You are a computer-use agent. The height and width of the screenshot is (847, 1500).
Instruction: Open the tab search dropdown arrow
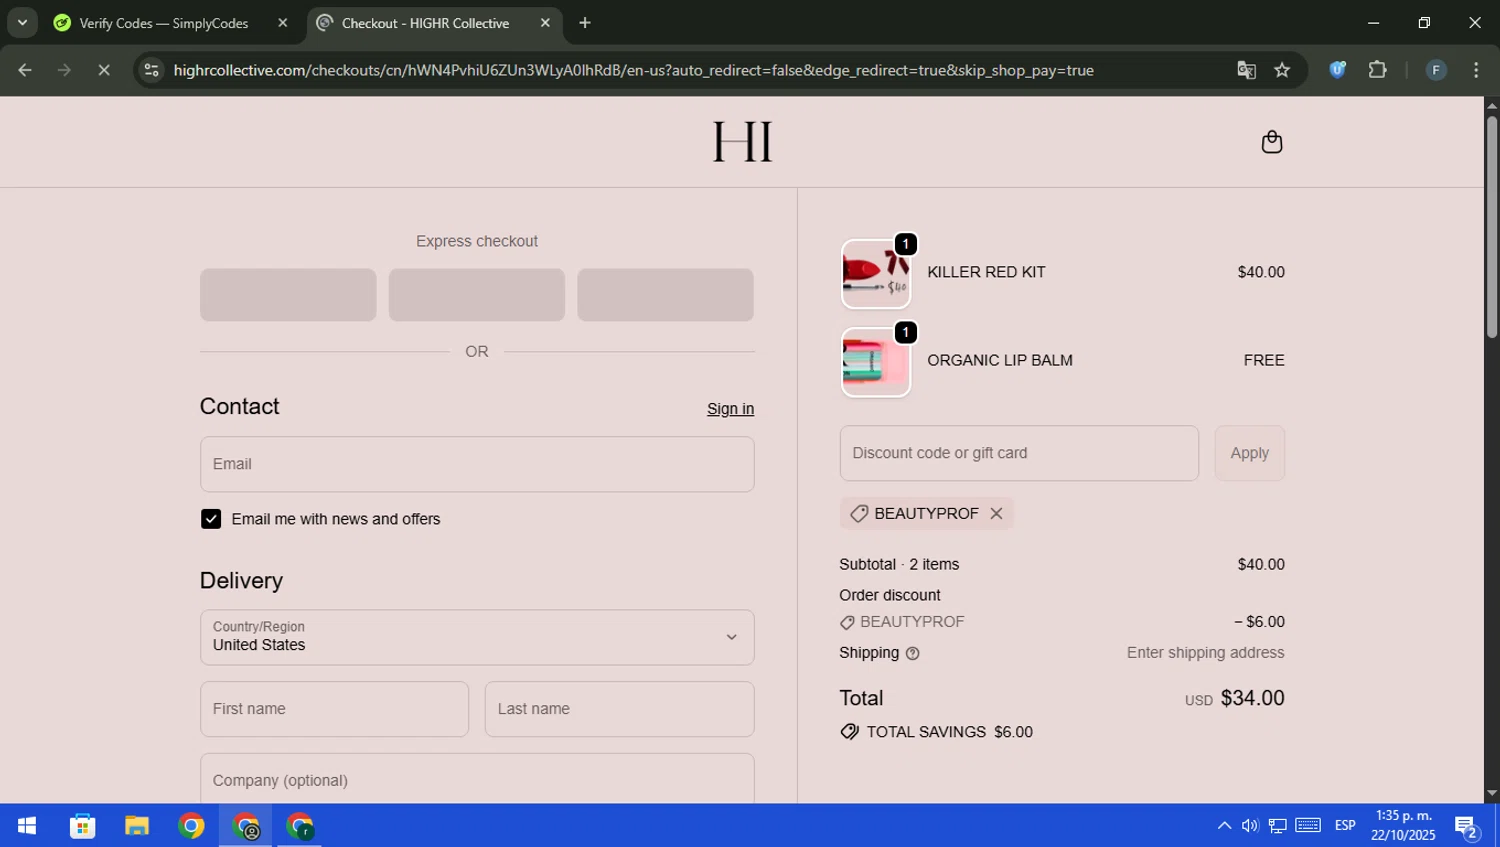click(22, 23)
